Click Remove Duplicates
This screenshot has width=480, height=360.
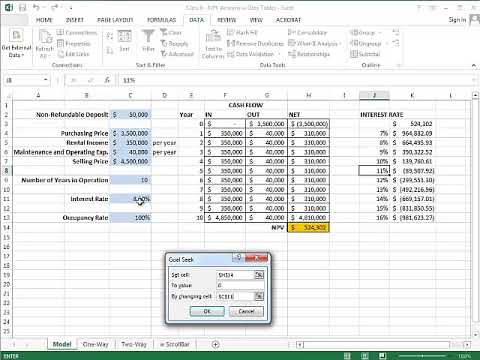pos(255,43)
